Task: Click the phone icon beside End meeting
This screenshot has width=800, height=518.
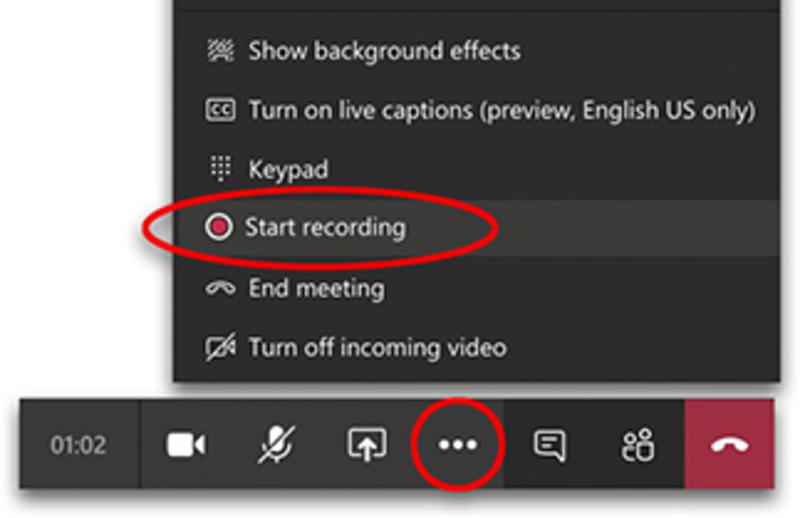Action: (219, 289)
